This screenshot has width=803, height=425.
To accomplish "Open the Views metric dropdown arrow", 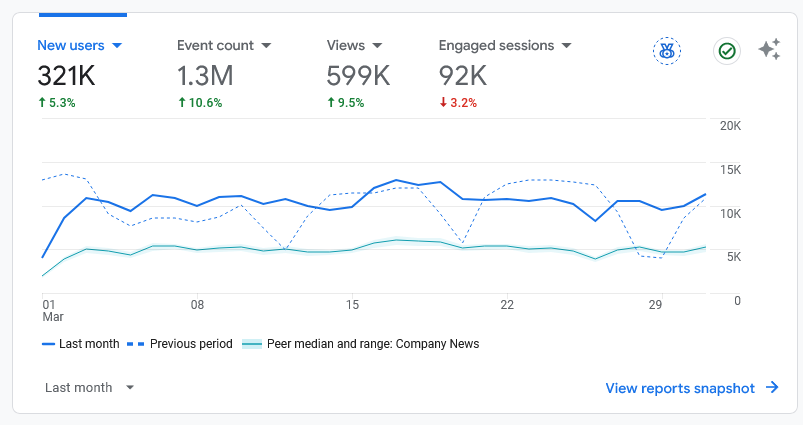I will click(x=376, y=46).
